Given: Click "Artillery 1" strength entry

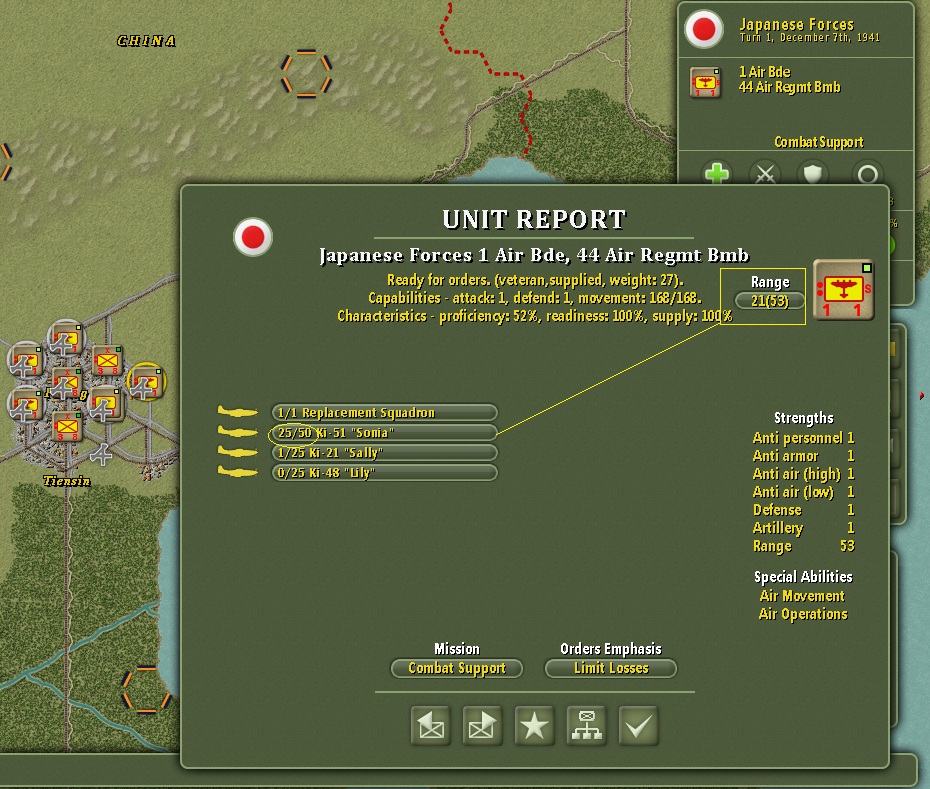Looking at the screenshot, I should (x=803, y=528).
